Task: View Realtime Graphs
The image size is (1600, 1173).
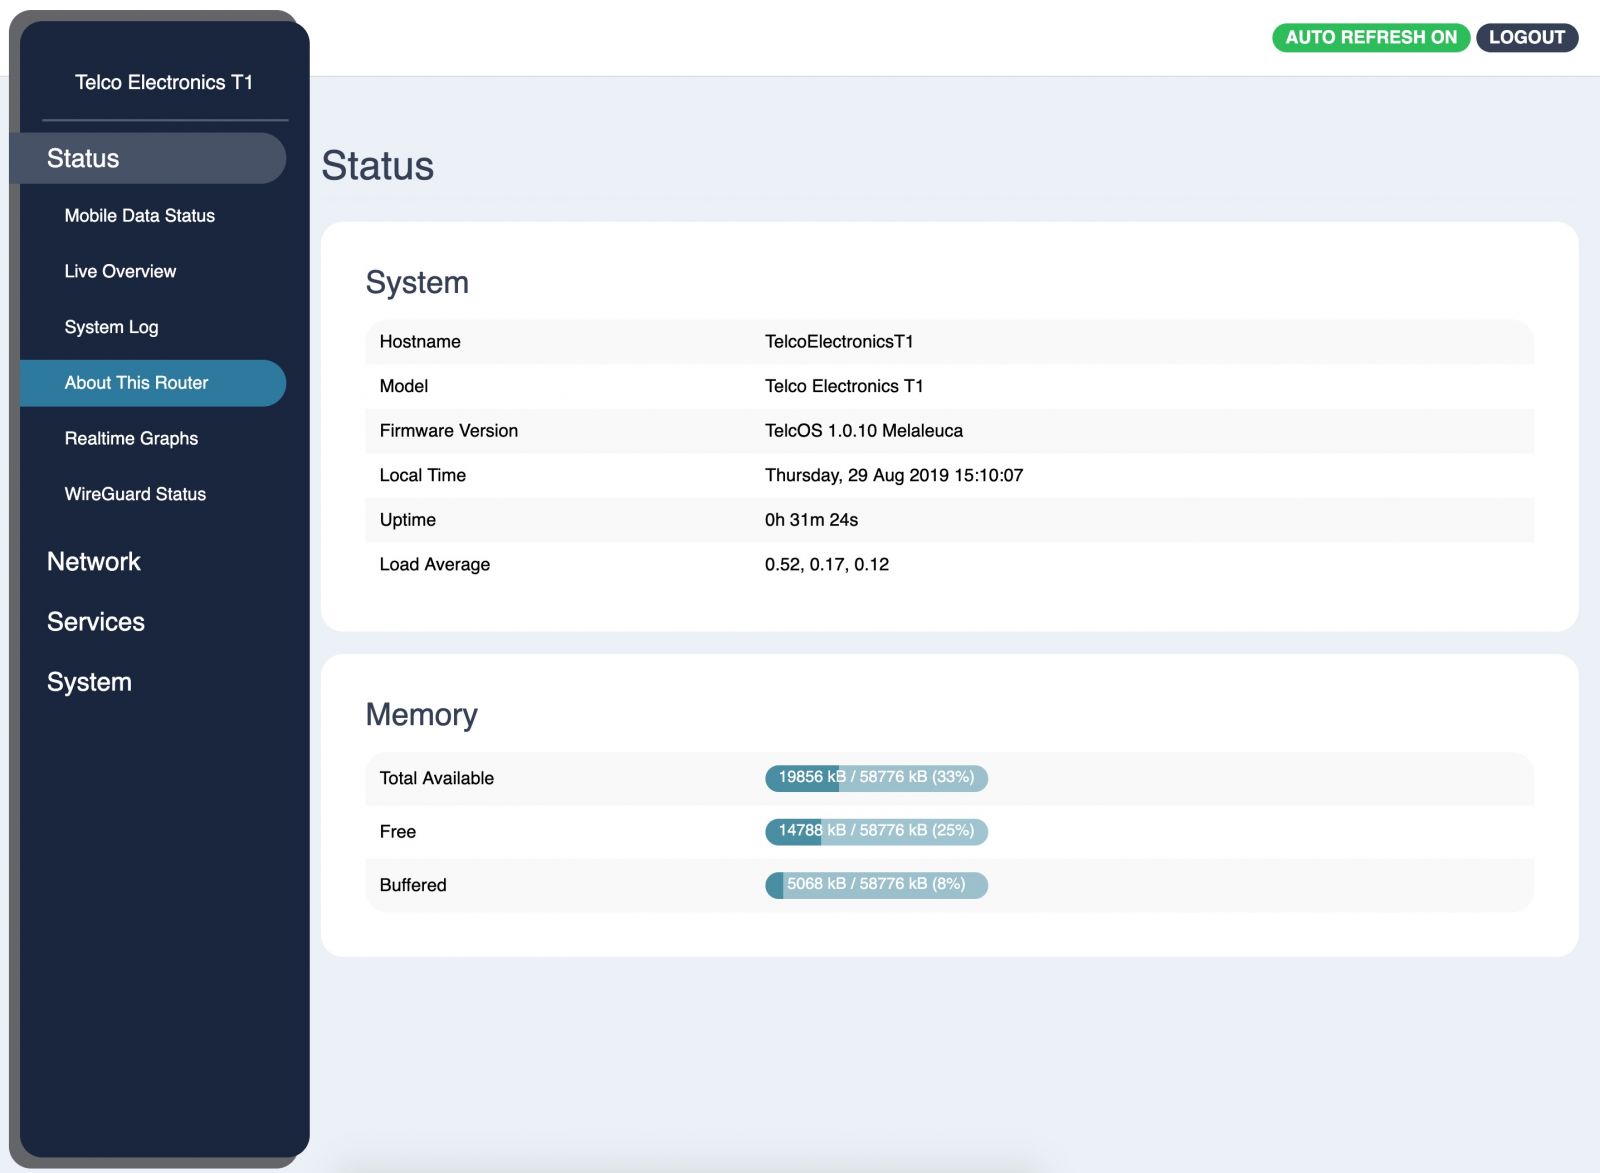Action: coord(131,438)
